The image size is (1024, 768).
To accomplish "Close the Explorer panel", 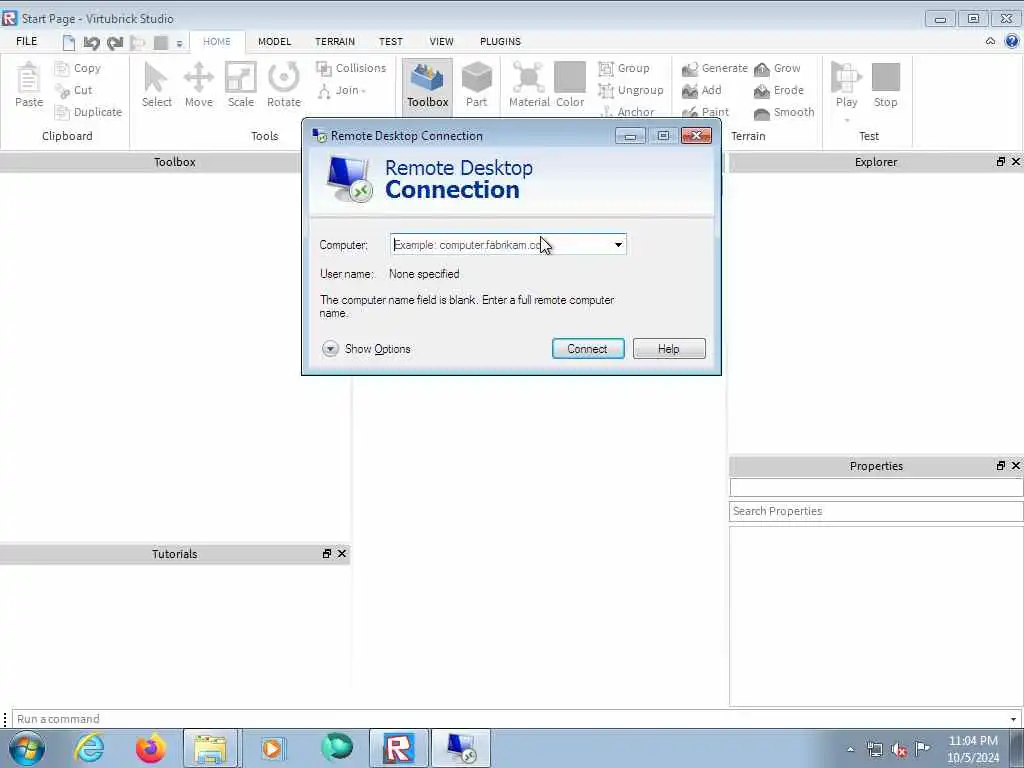I will click(1016, 161).
